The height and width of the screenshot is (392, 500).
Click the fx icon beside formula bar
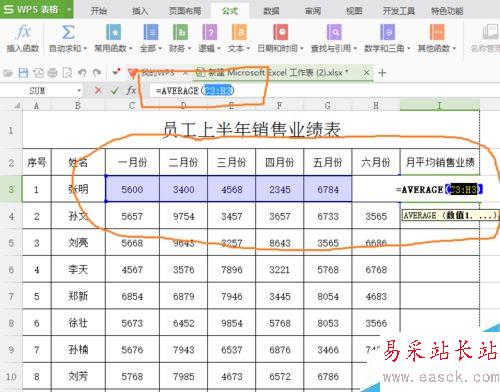pos(131,90)
